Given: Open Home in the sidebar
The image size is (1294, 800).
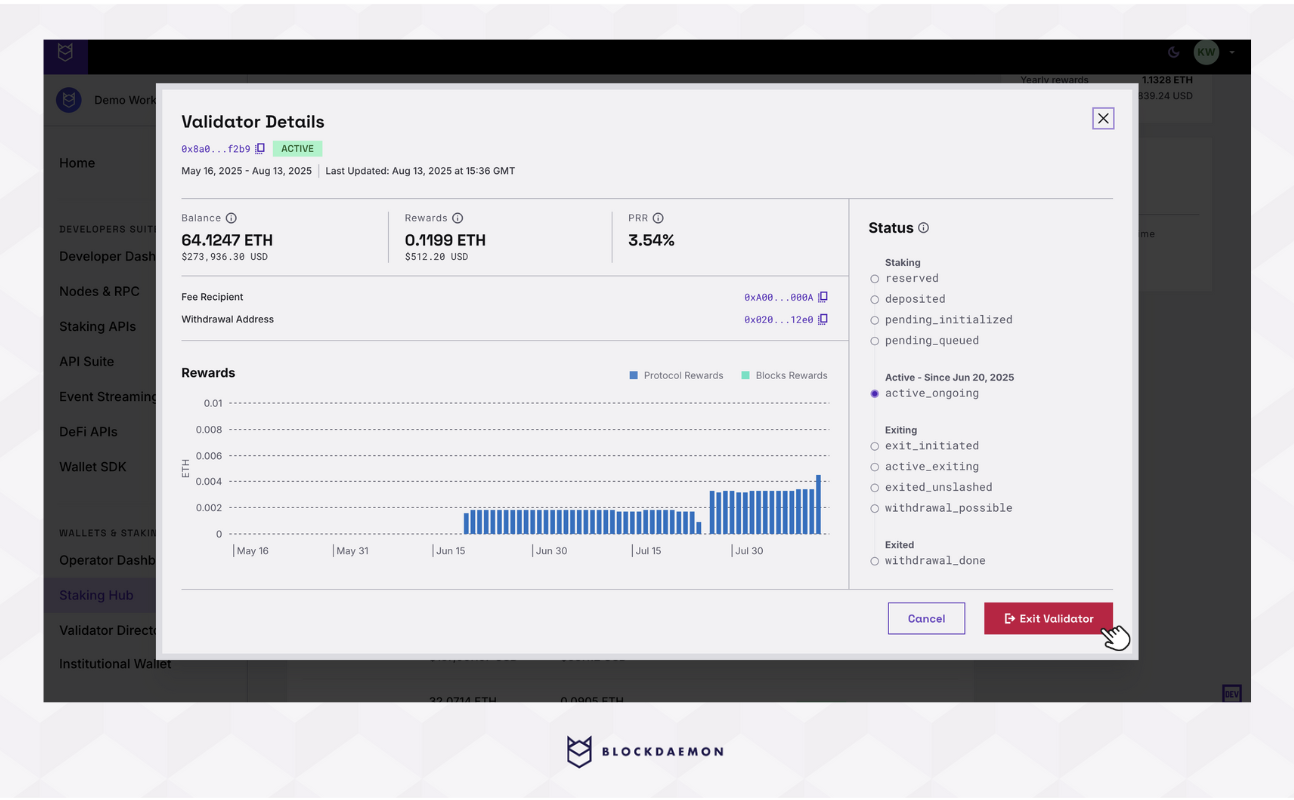Looking at the screenshot, I should pos(77,163).
